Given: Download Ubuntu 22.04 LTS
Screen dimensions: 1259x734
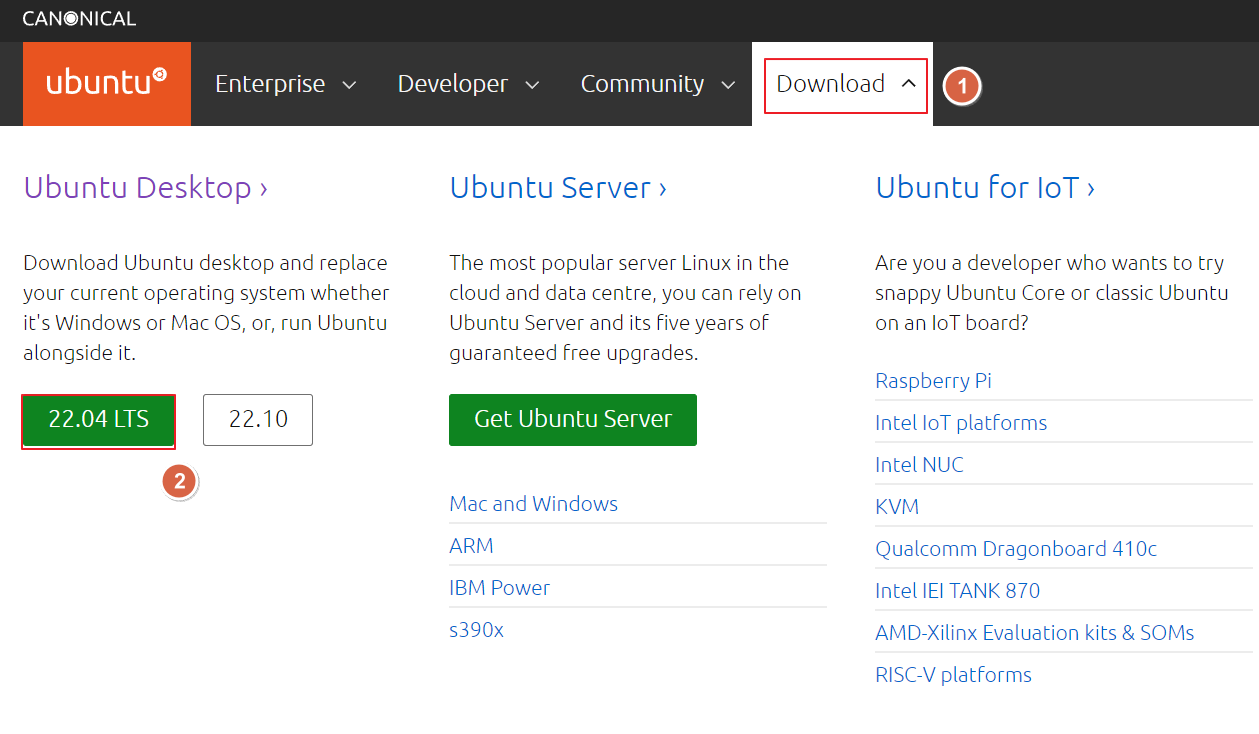Looking at the screenshot, I should [99, 420].
